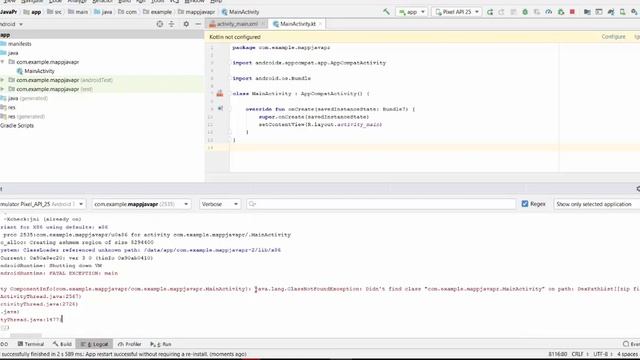The width and height of the screenshot is (640, 360).
Task: Collapse onCreate function with fold marker
Action: (x=229, y=109)
